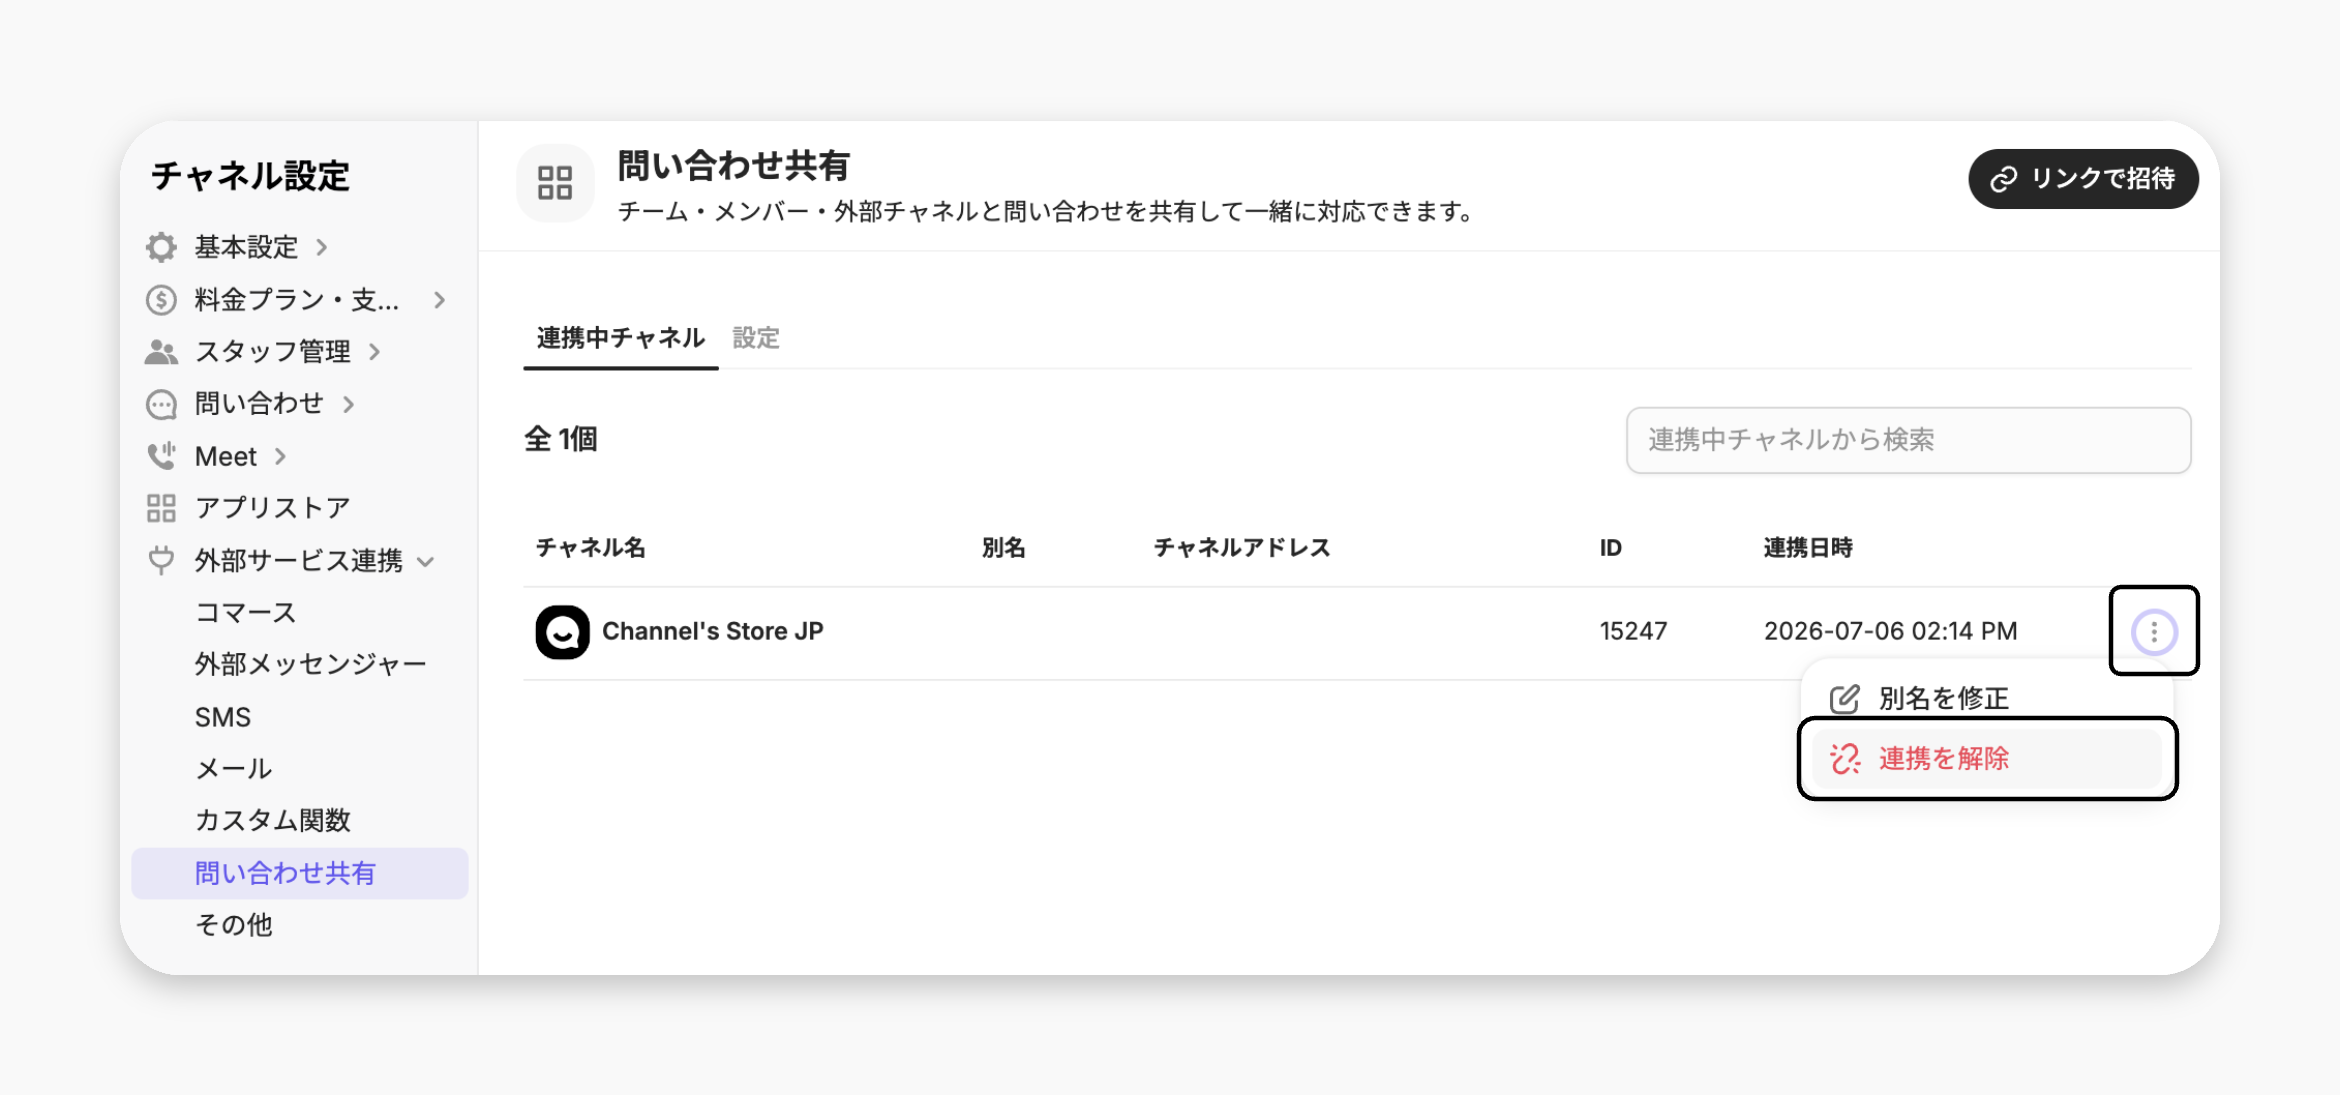Click the chat bubble icon beside 問い合わせ
The width and height of the screenshot is (2340, 1095).
coord(161,404)
